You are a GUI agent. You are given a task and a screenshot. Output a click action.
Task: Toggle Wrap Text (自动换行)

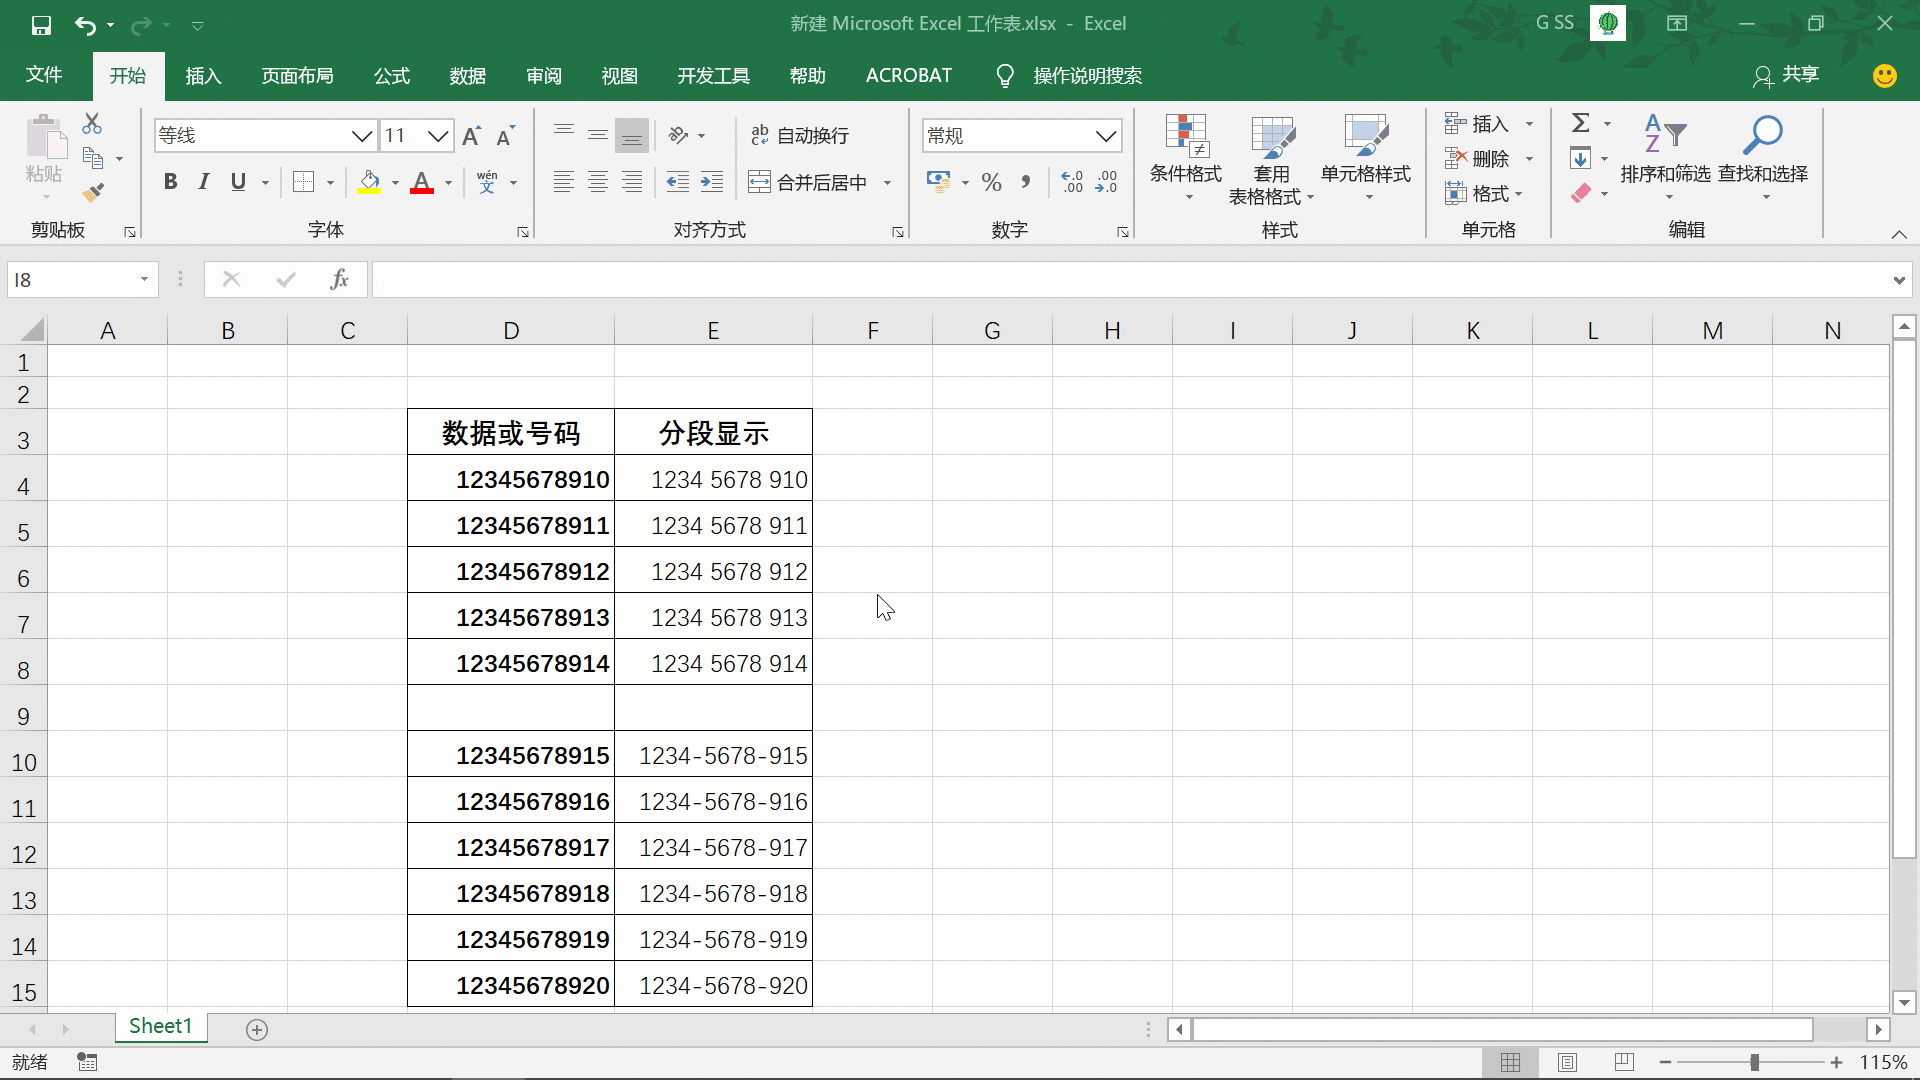(x=800, y=135)
